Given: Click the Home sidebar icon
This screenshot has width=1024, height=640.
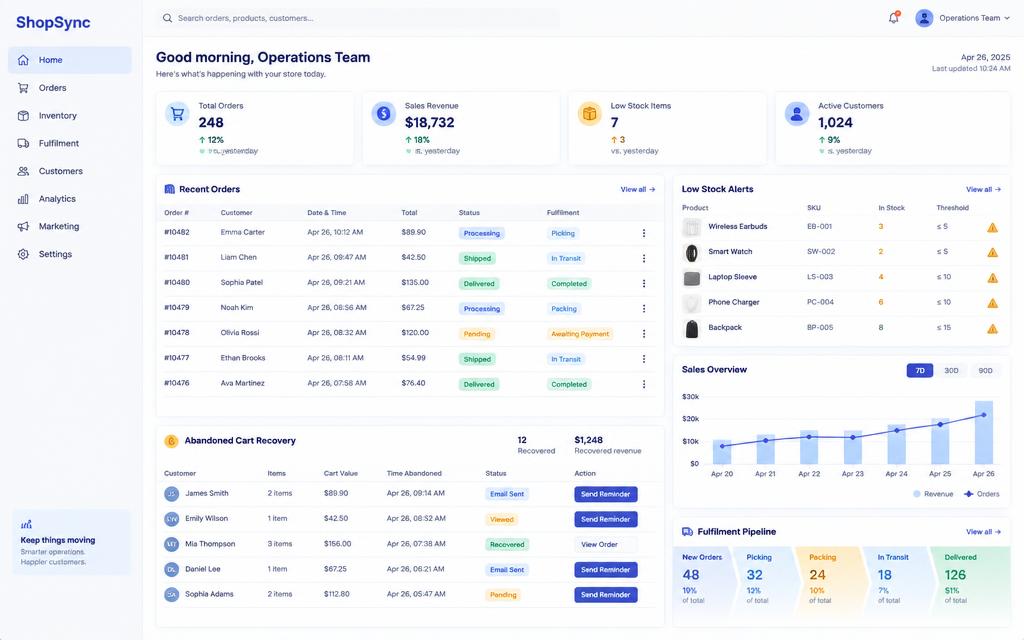Looking at the screenshot, I should (24, 60).
